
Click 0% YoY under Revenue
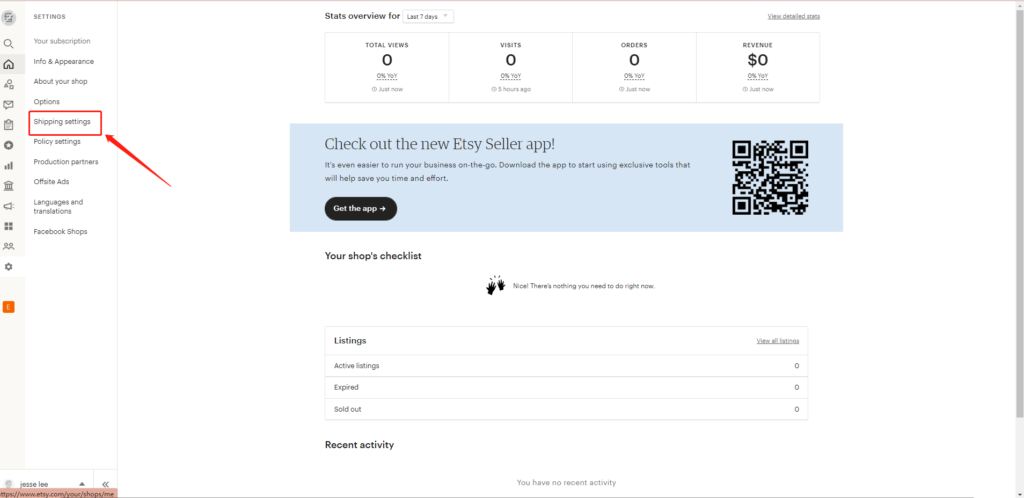point(758,76)
